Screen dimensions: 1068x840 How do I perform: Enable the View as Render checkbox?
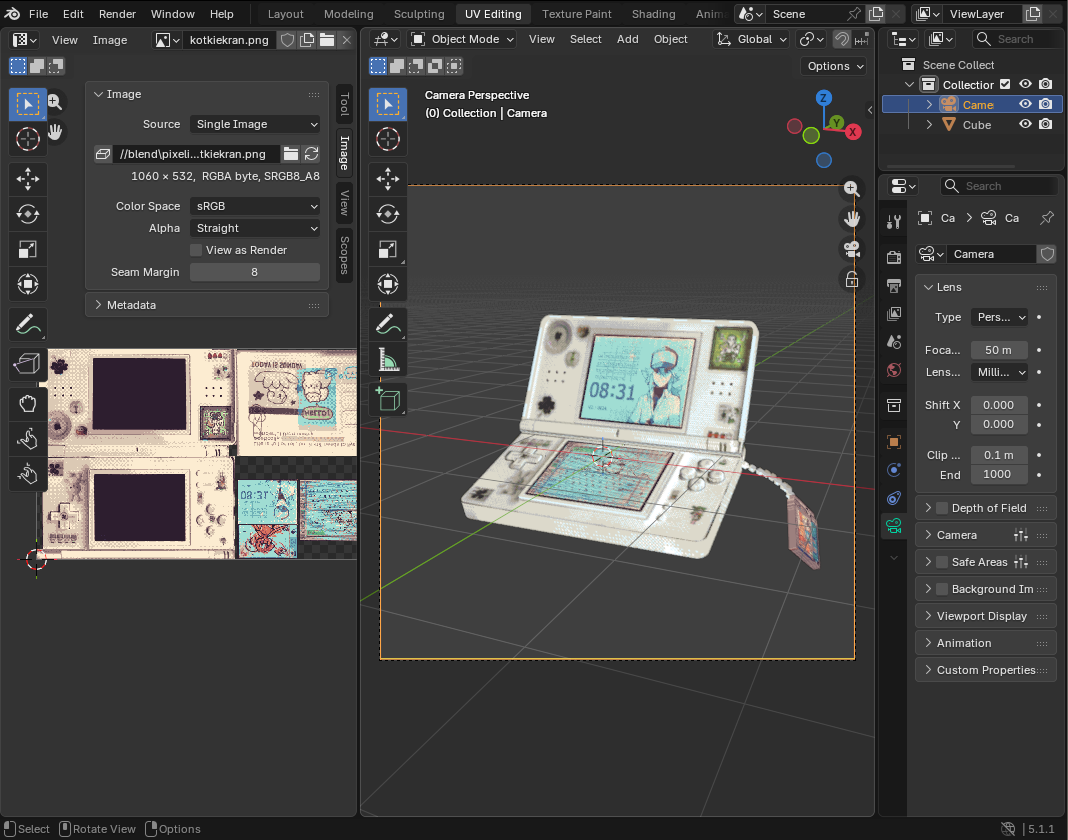point(196,250)
